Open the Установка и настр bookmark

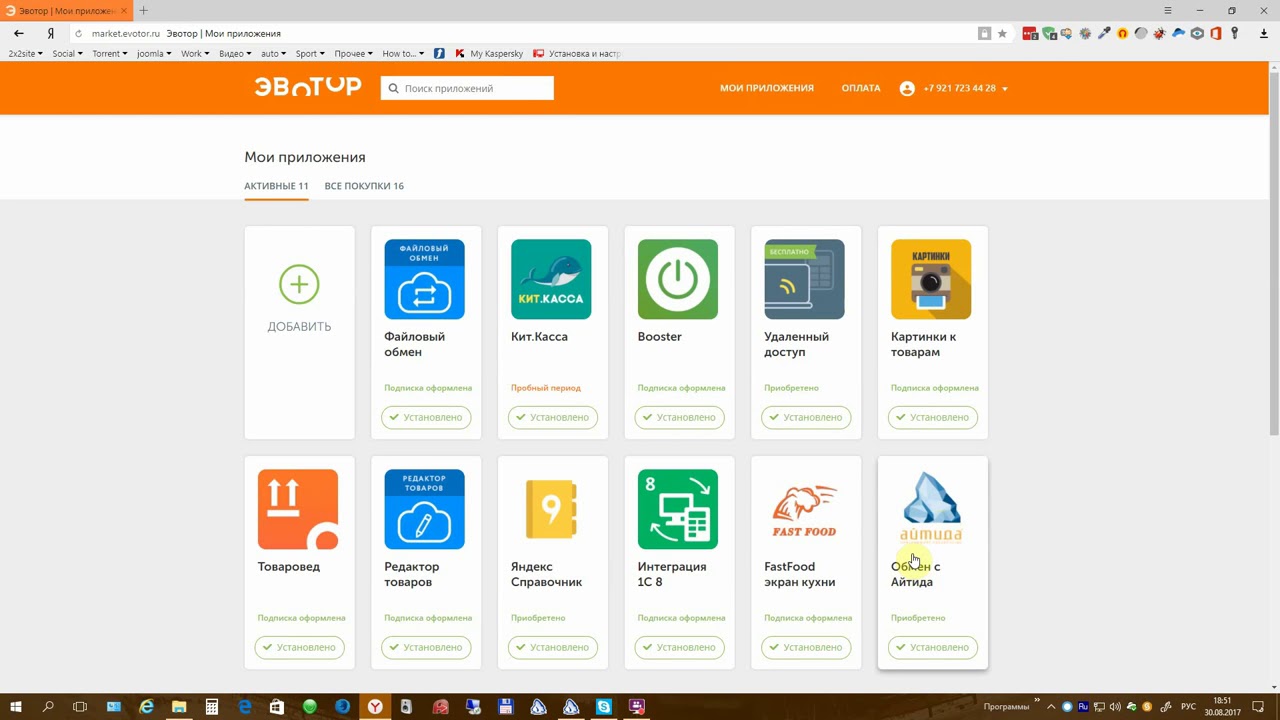click(x=577, y=54)
